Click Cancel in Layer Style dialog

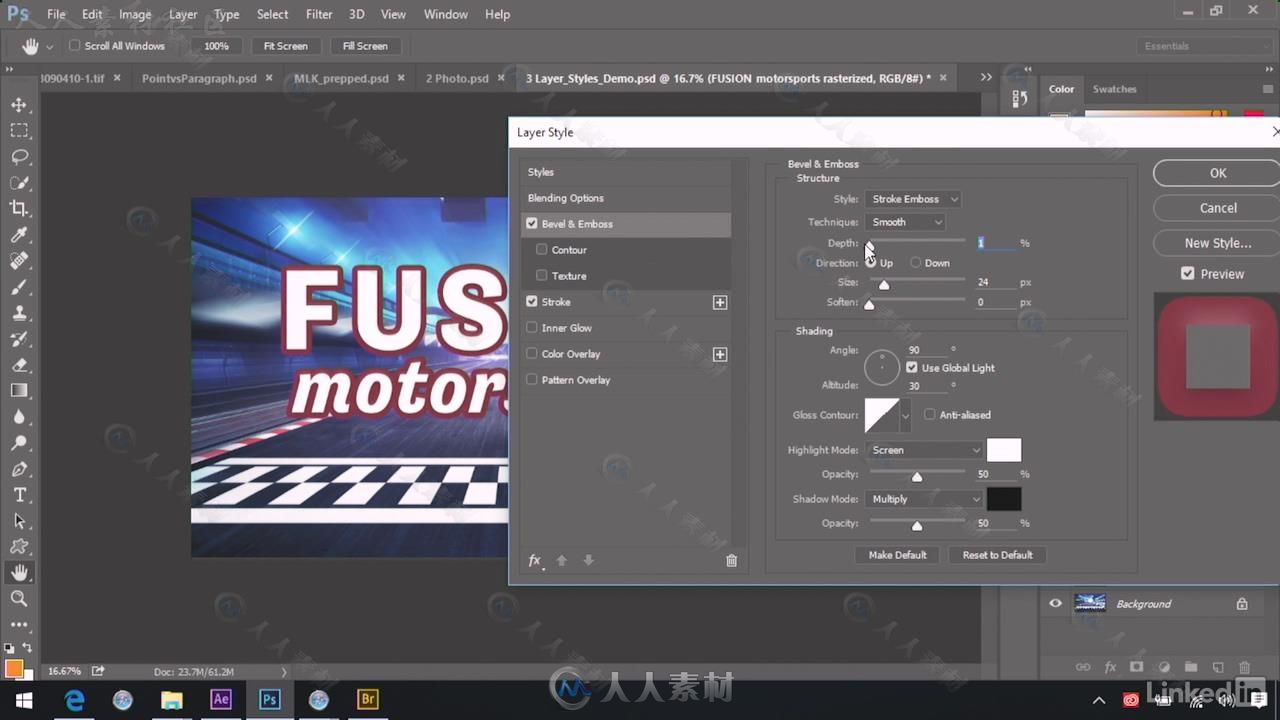1217,208
